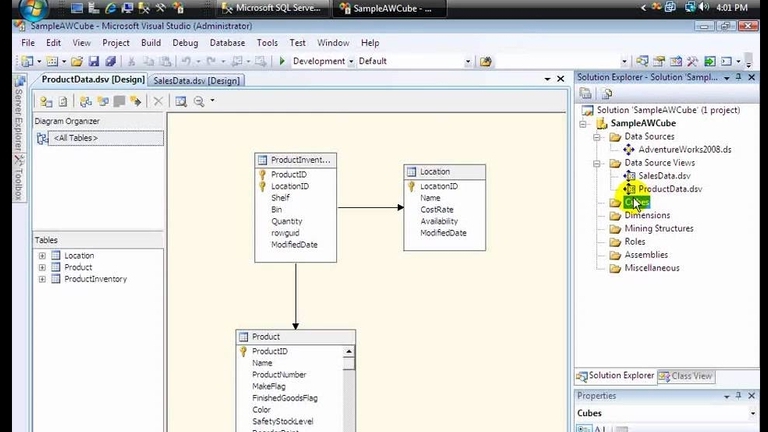Click the Find Table icon in DSV toolbar

[x=181, y=101]
